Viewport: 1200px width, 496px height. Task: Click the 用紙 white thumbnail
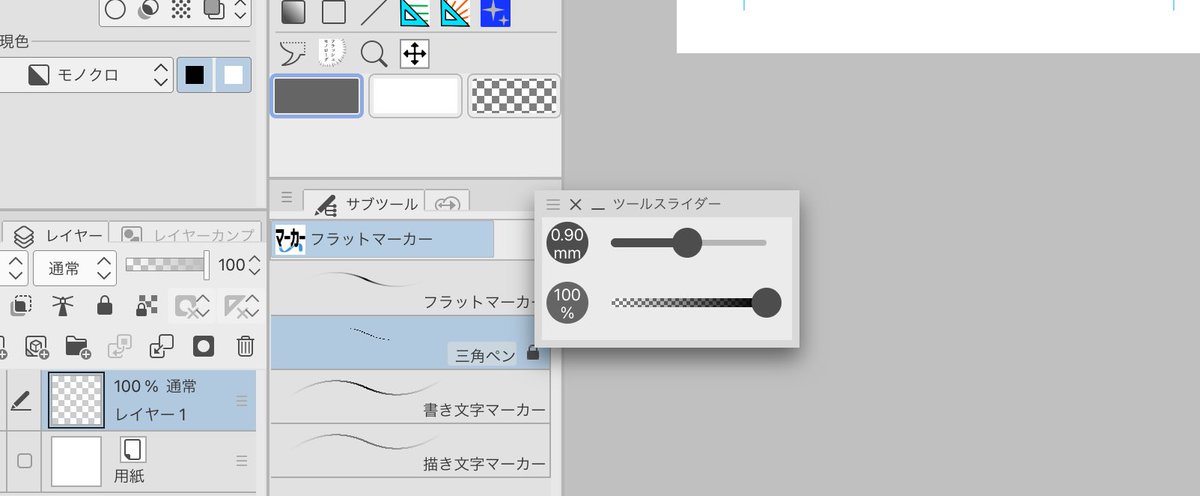(76, 461)
